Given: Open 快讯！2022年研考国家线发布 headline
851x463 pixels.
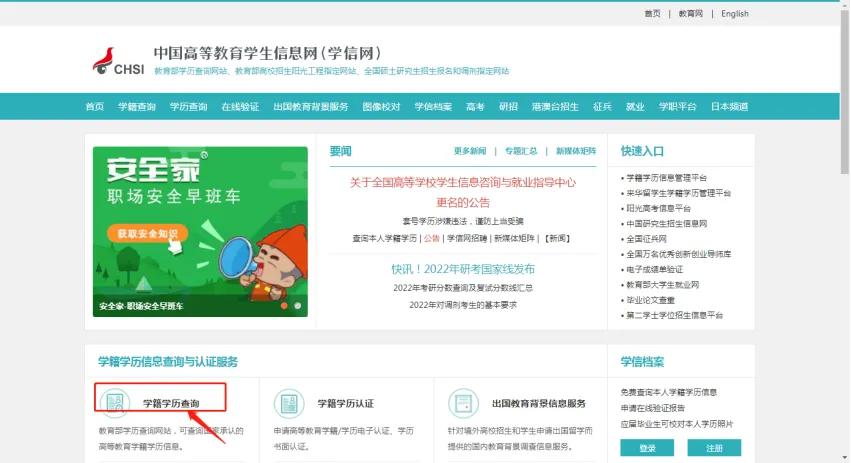Looking at the screenshot, I should tap(463, 269).
